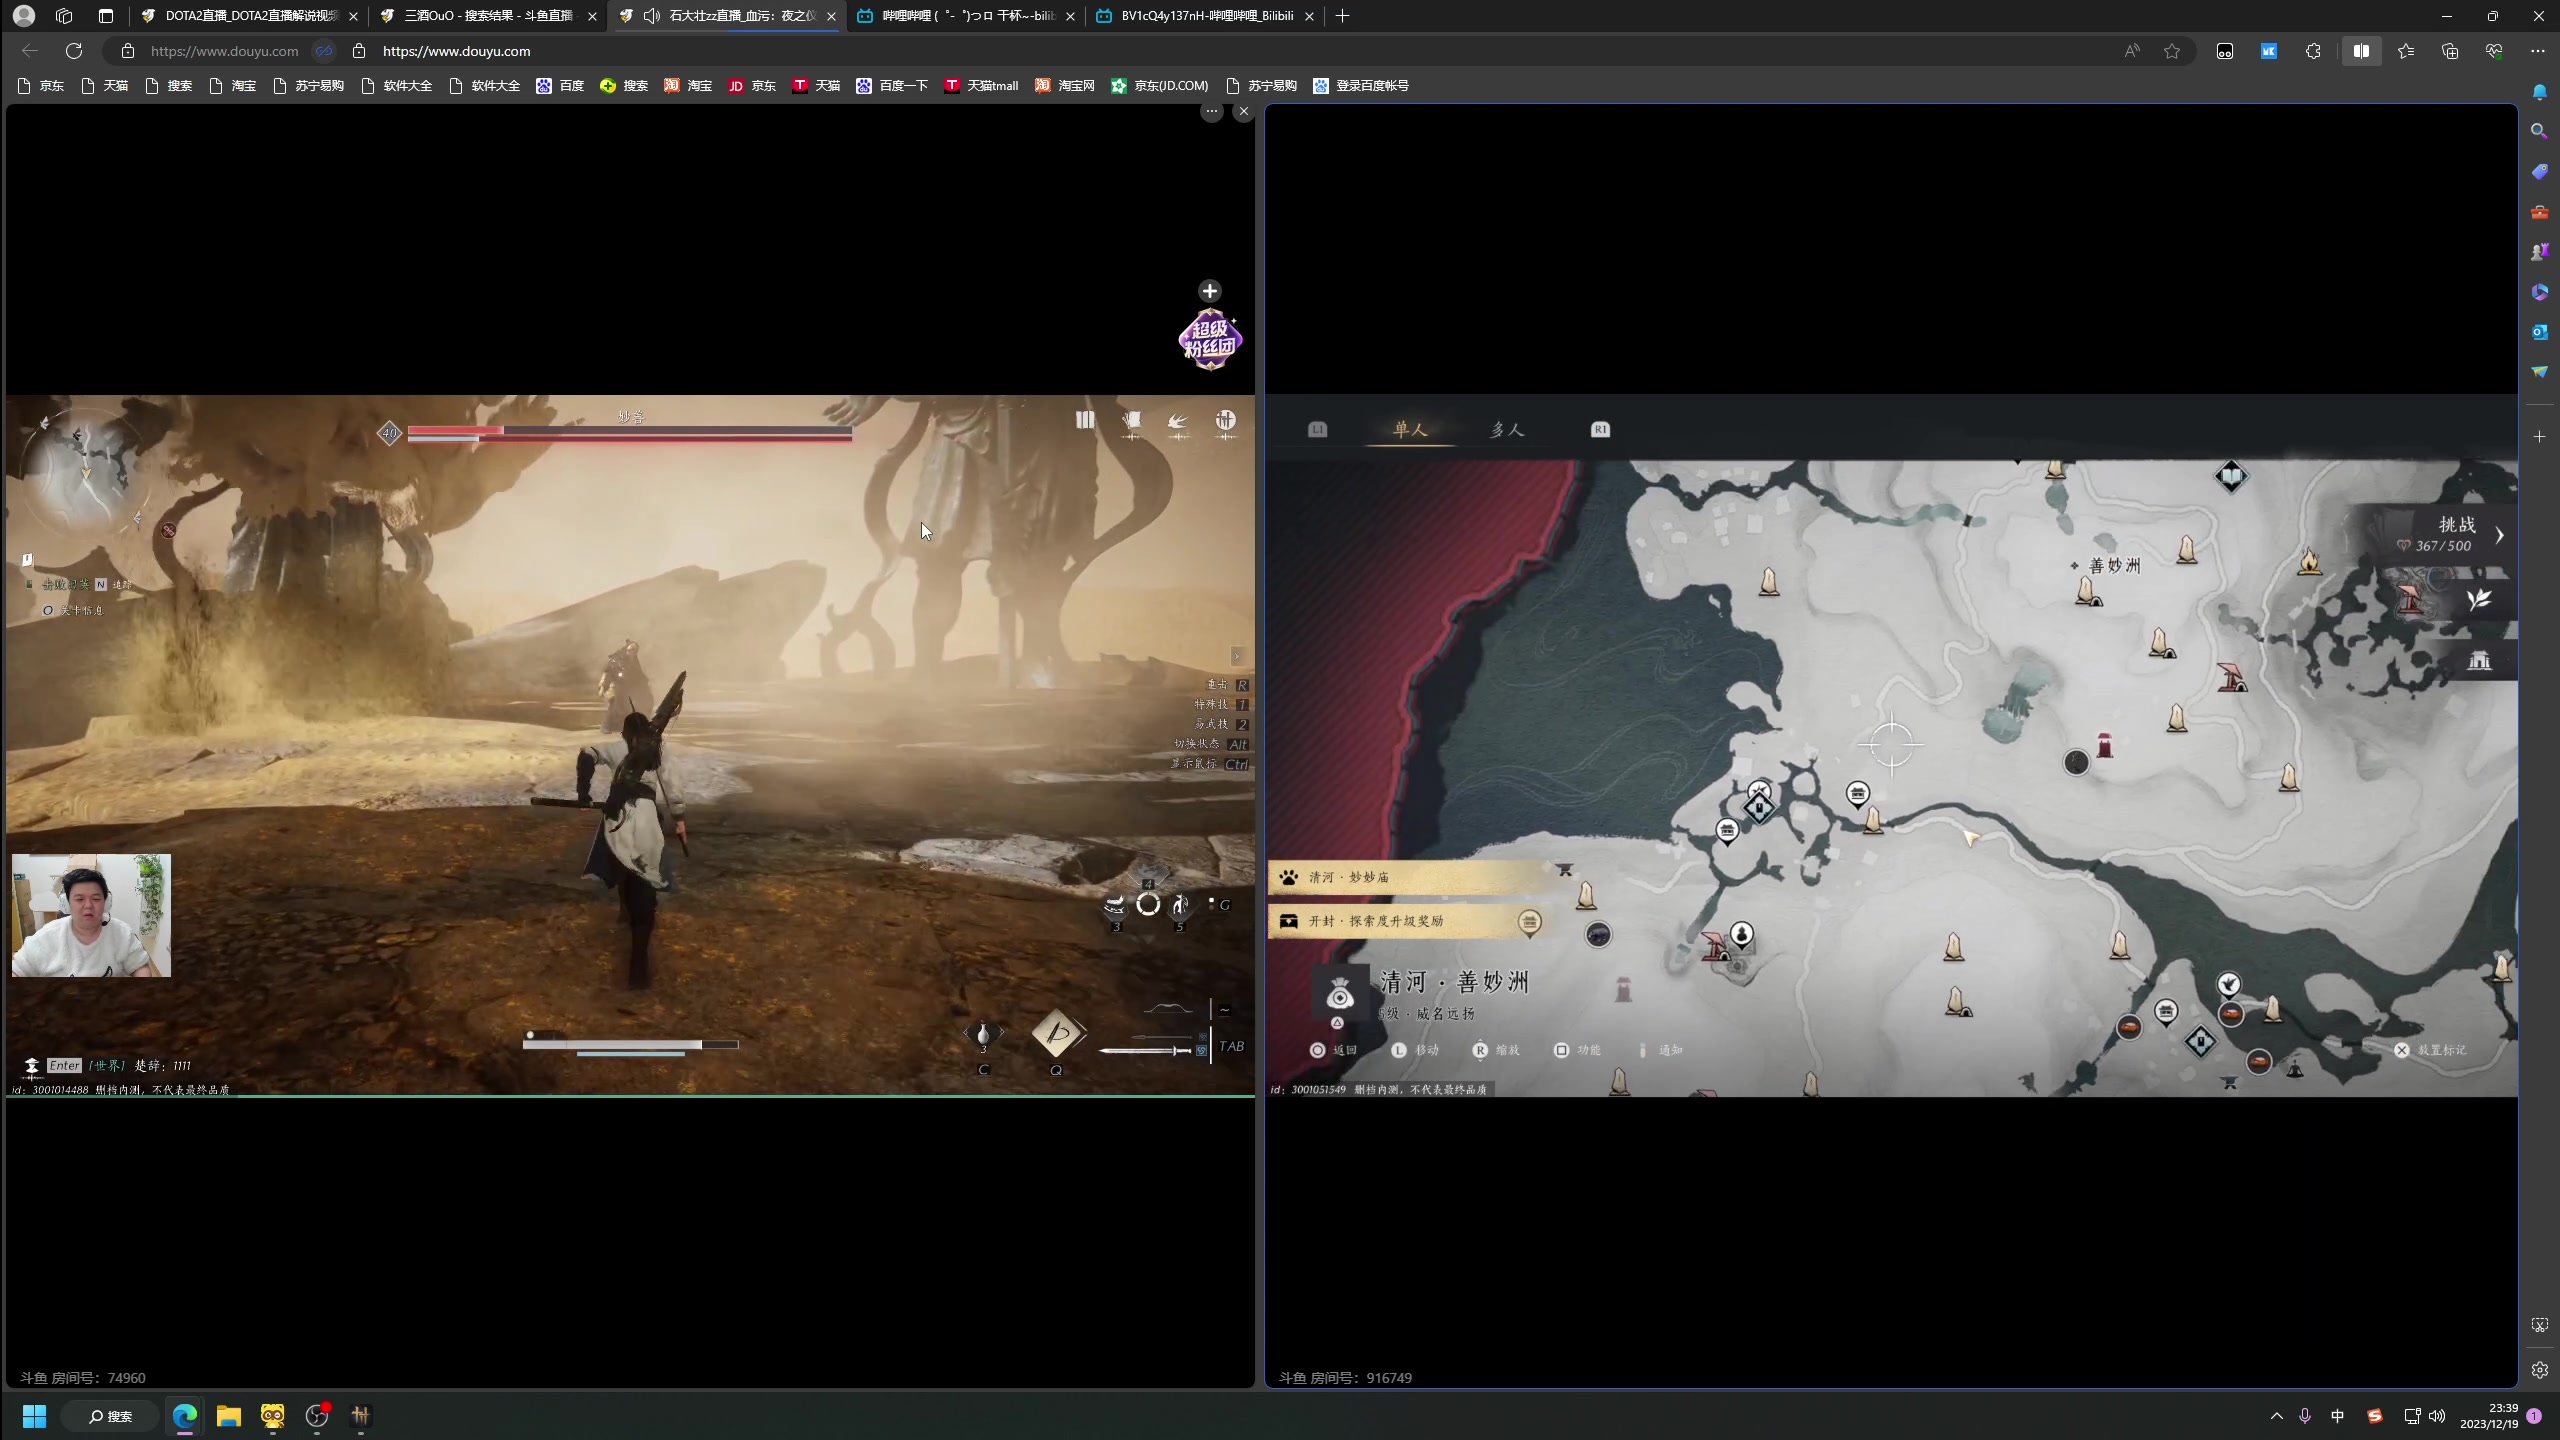
Task: Open the Favorites list
Action: click(2406, 51)
